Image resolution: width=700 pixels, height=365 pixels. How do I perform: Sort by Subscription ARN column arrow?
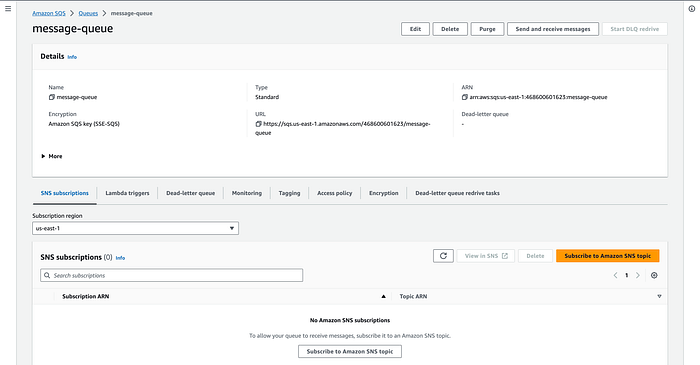click(x=383, y=296)
